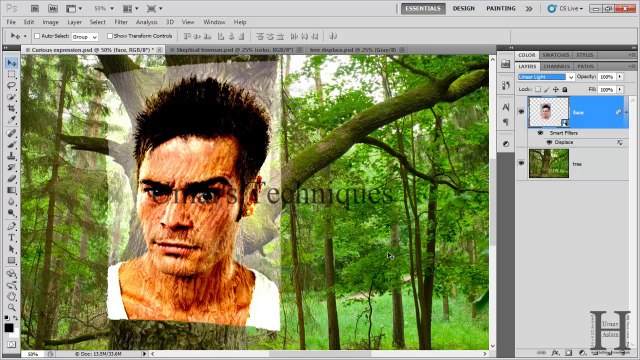Select the Zoom tool

coord(11,308)
